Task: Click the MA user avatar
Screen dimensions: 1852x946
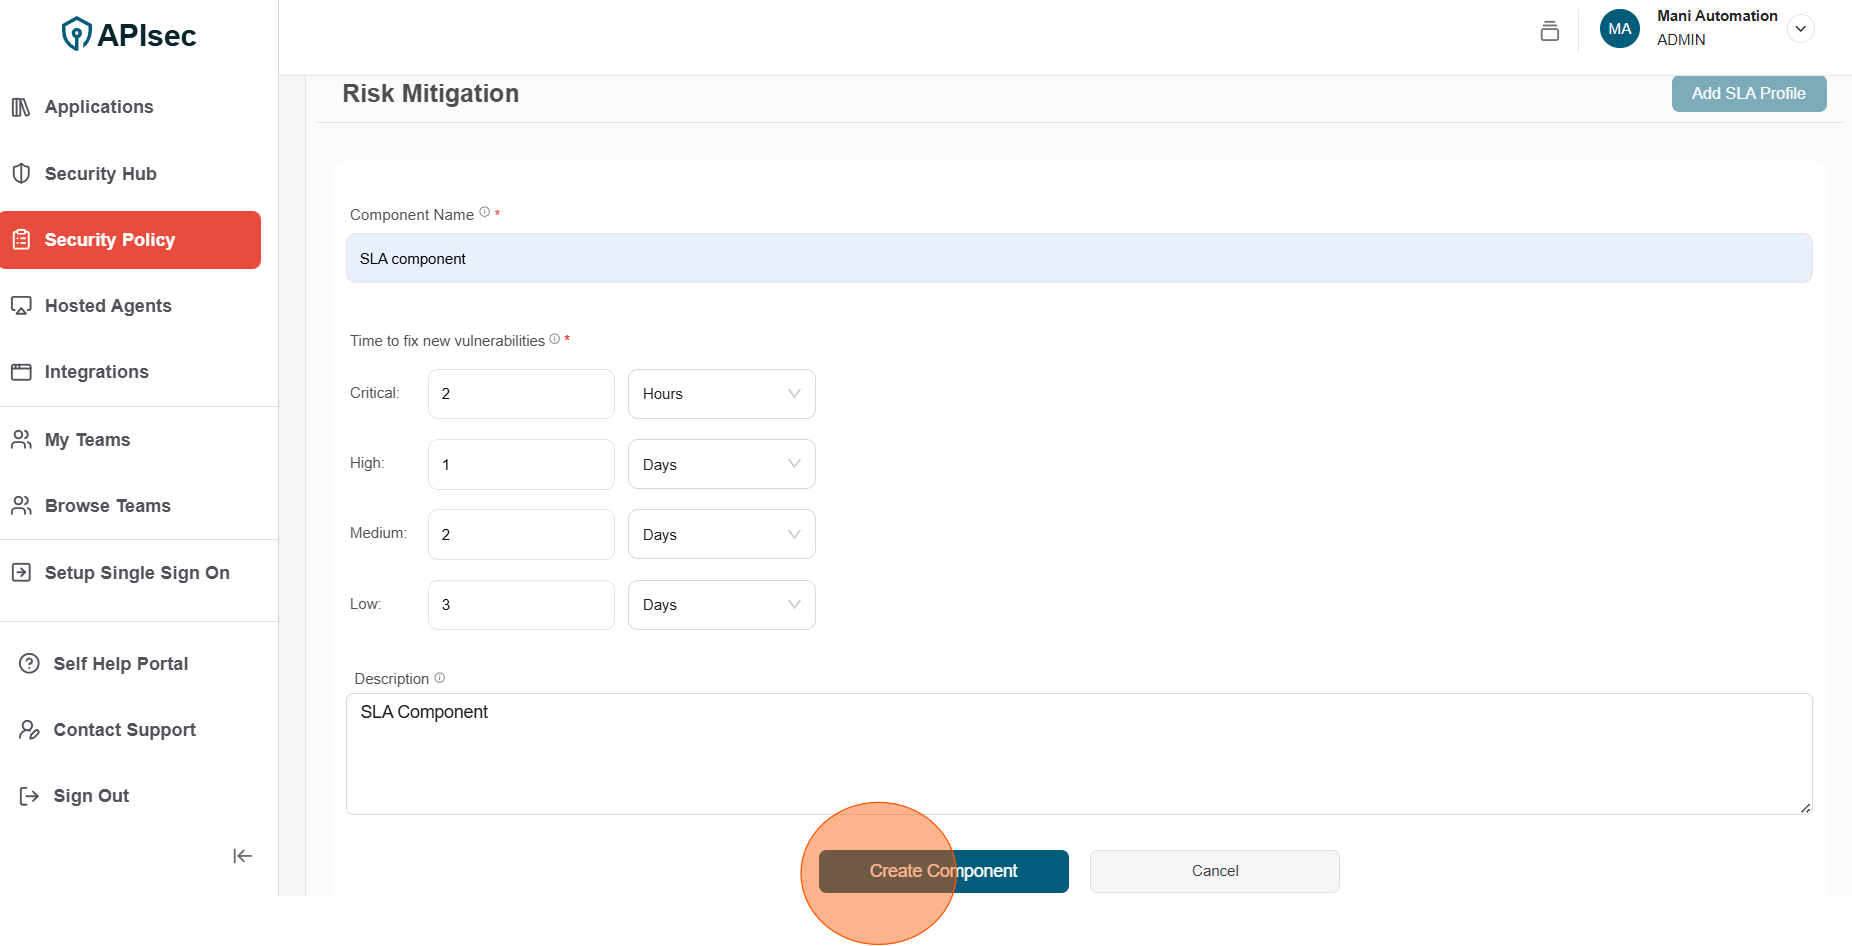Action: (x=1619, y=29)
